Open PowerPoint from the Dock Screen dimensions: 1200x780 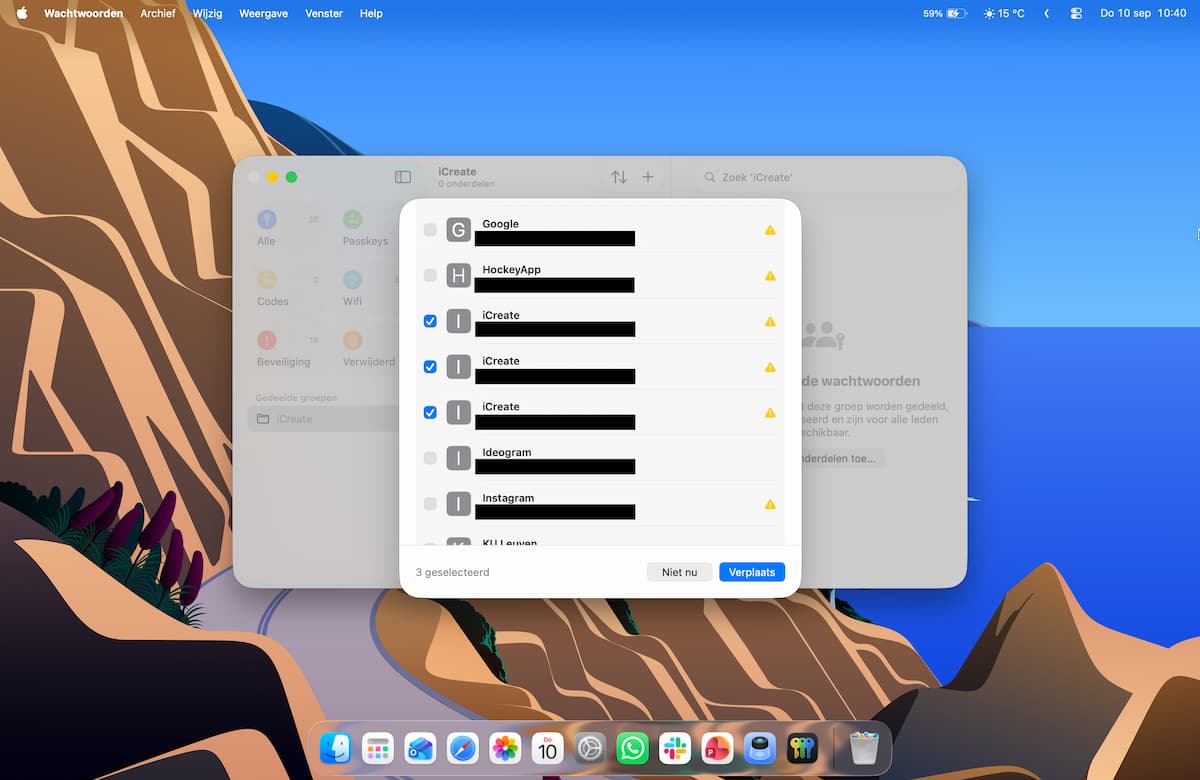[717, 748]
